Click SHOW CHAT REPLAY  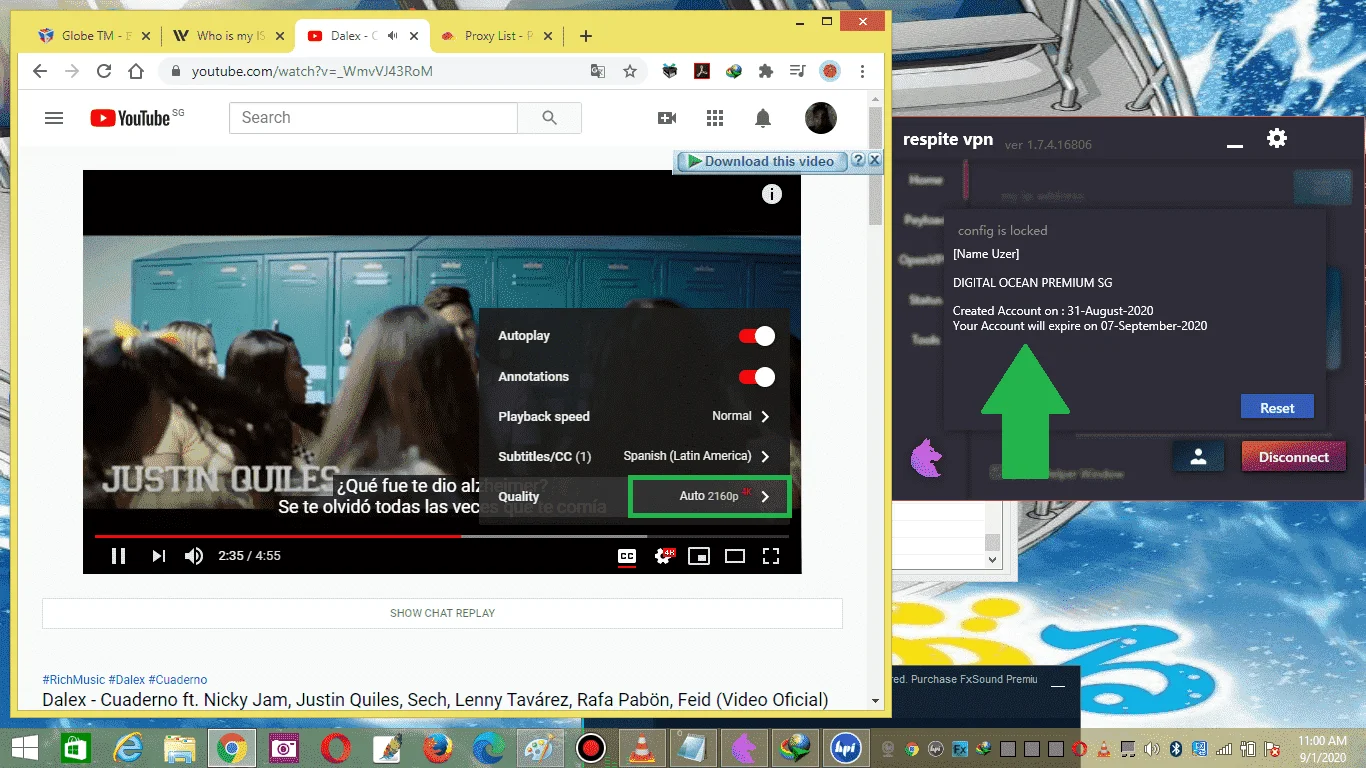tap(442, 613)
